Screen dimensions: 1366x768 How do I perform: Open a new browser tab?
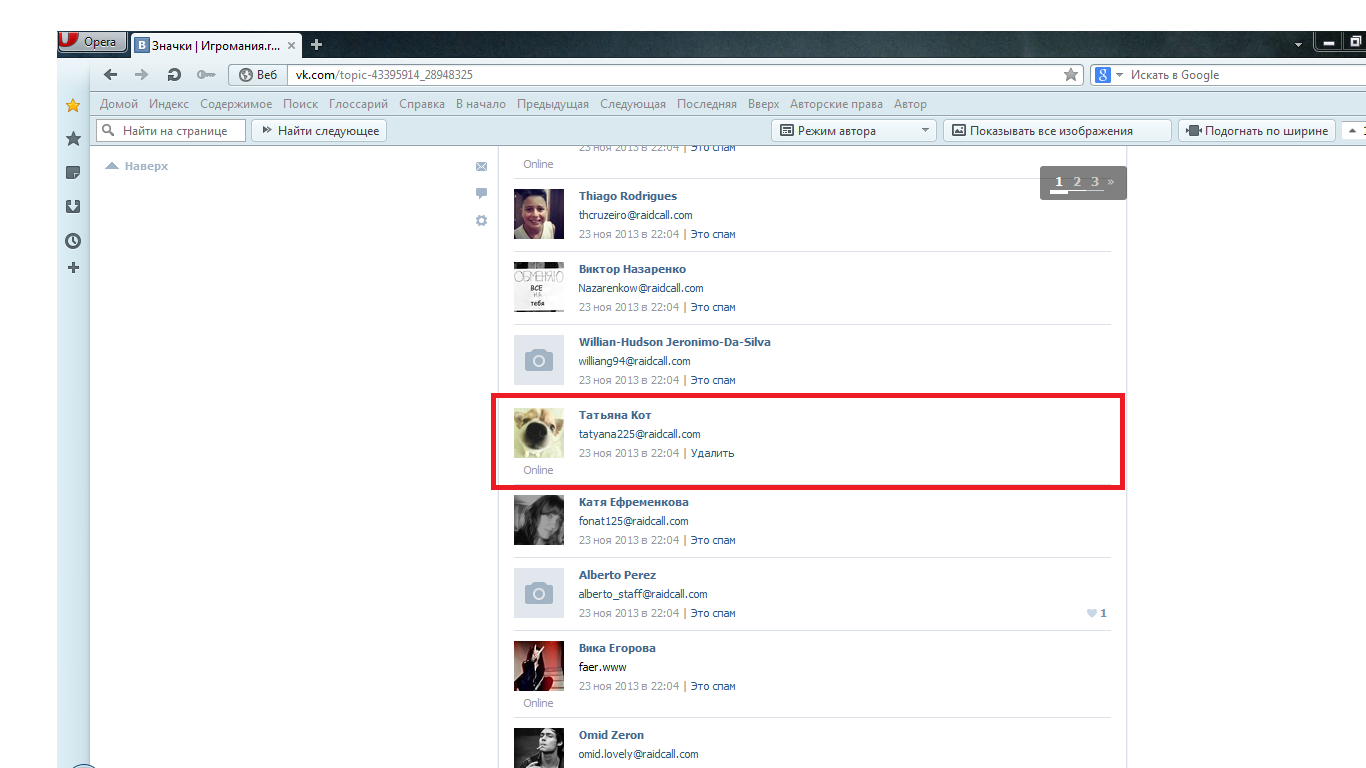[316, 45]
